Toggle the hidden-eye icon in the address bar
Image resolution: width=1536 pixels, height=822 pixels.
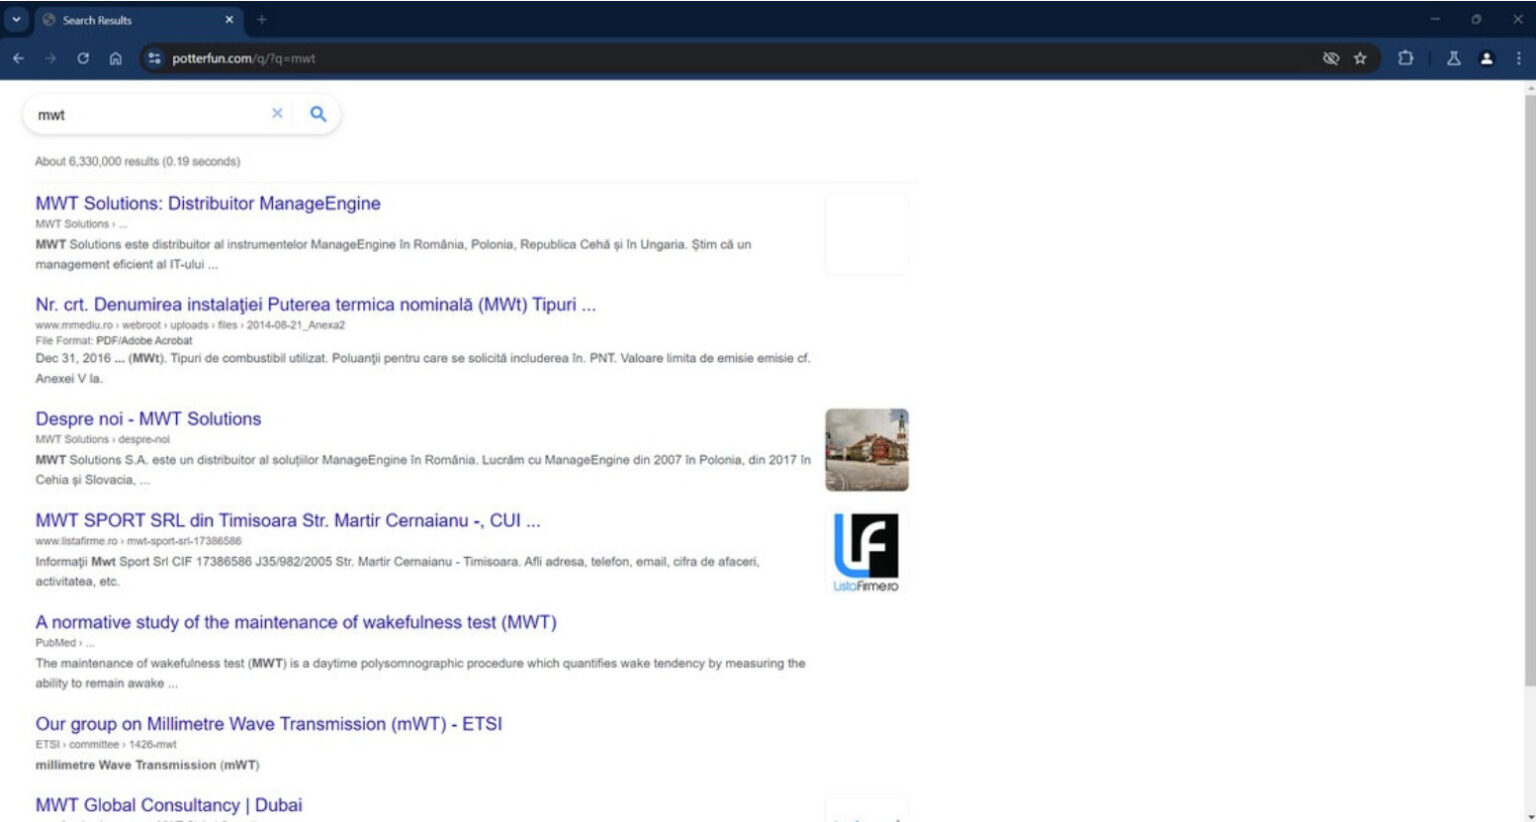(1330, 59)
